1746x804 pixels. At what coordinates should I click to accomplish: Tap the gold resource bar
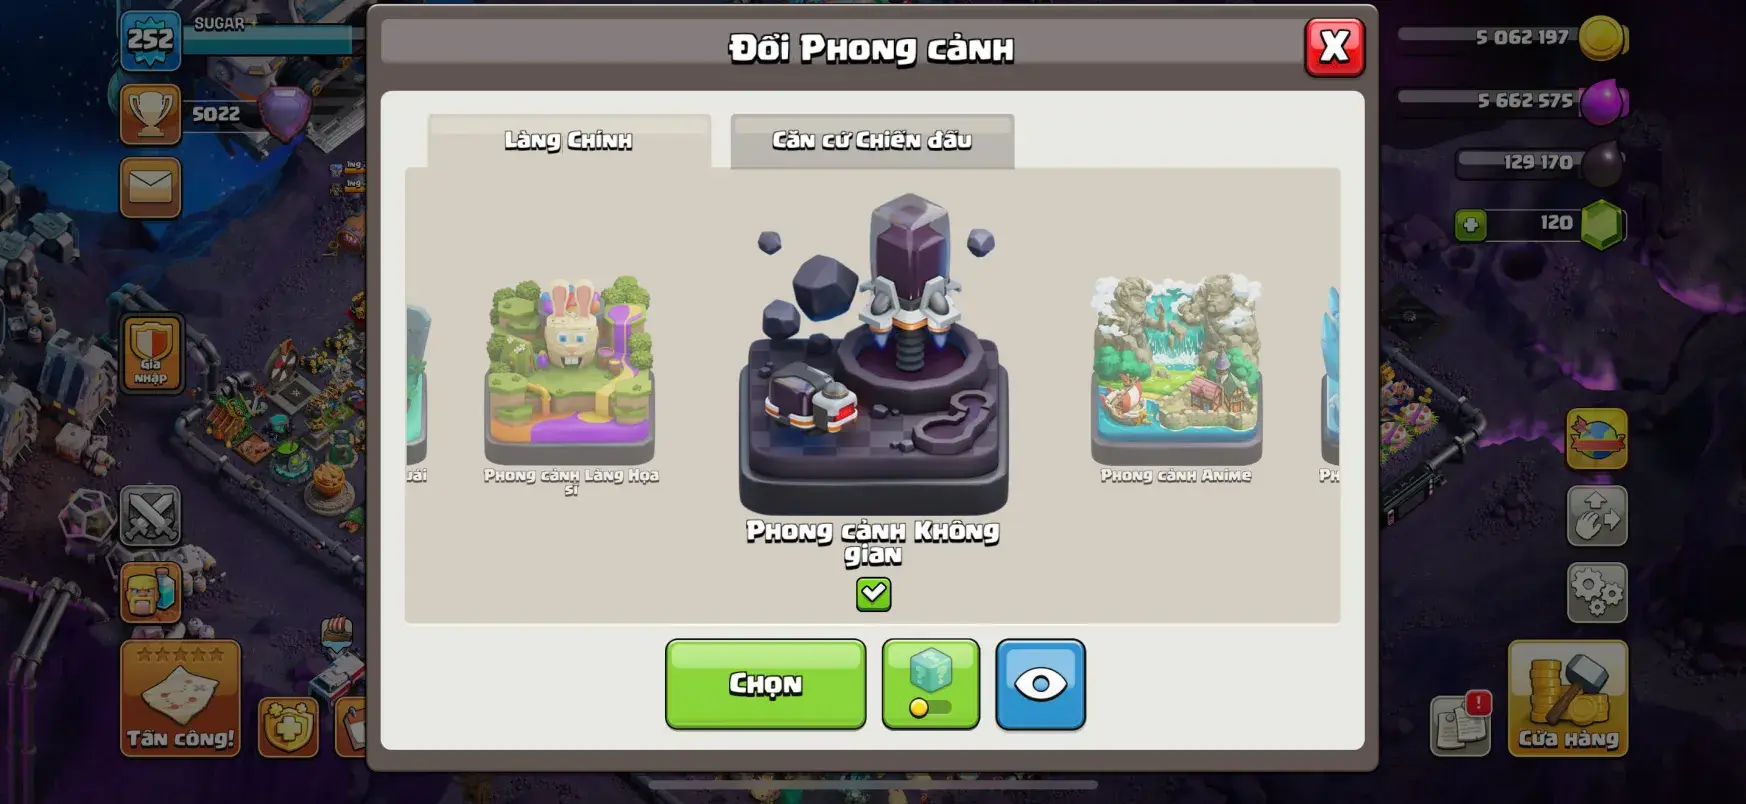pyautogui.click(x=1510, y=38)
